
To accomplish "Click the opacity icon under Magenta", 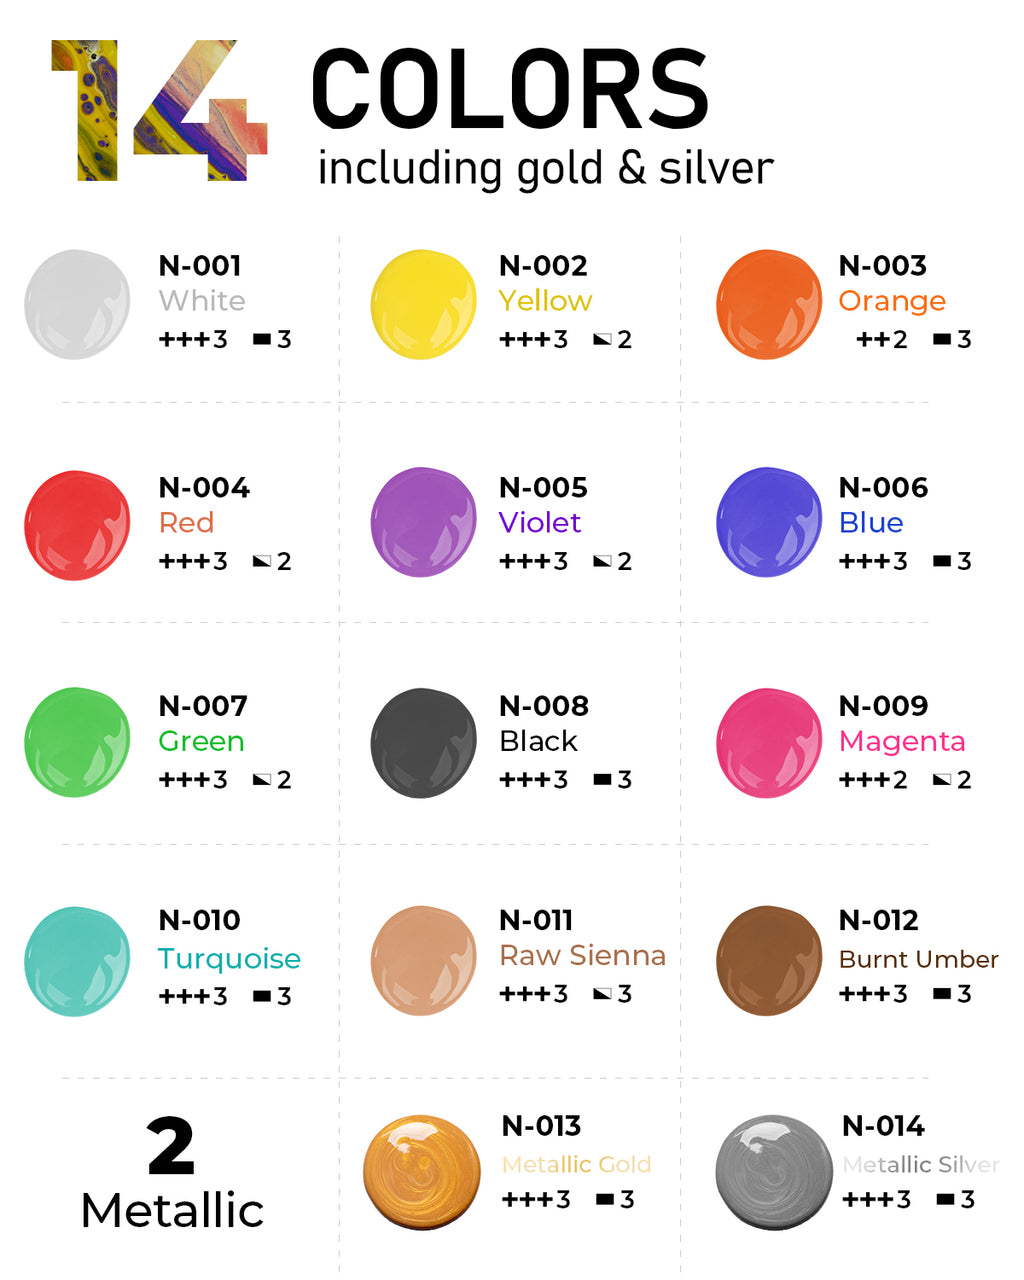I will pos(942,779).
